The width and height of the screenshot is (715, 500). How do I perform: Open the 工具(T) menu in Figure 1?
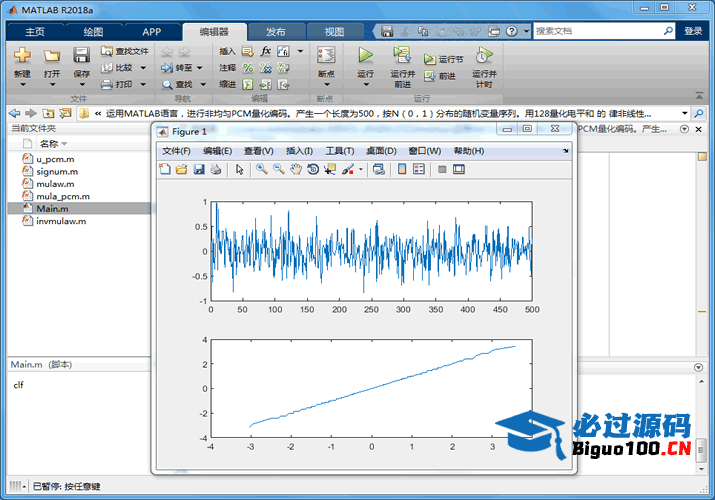pyautogui.click(x=339, y=151)
